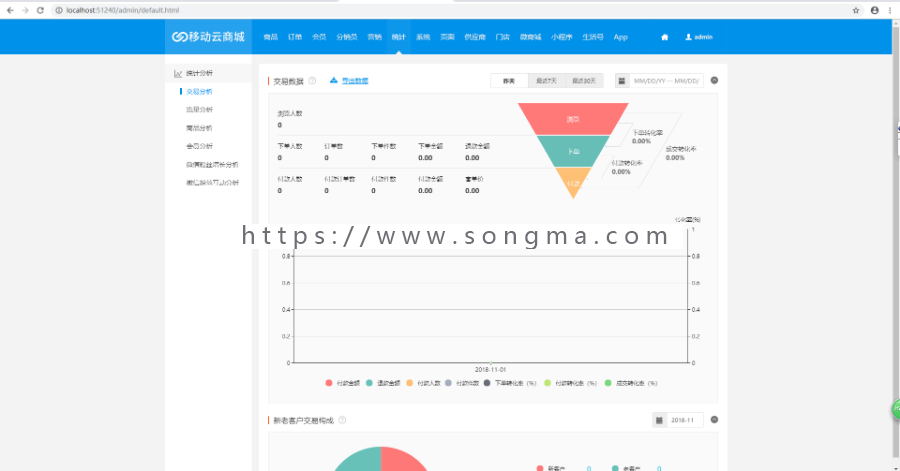This screenshot has width=900, height=471.
Task: Open the 生活号 menu
Action: click(593, 37)
